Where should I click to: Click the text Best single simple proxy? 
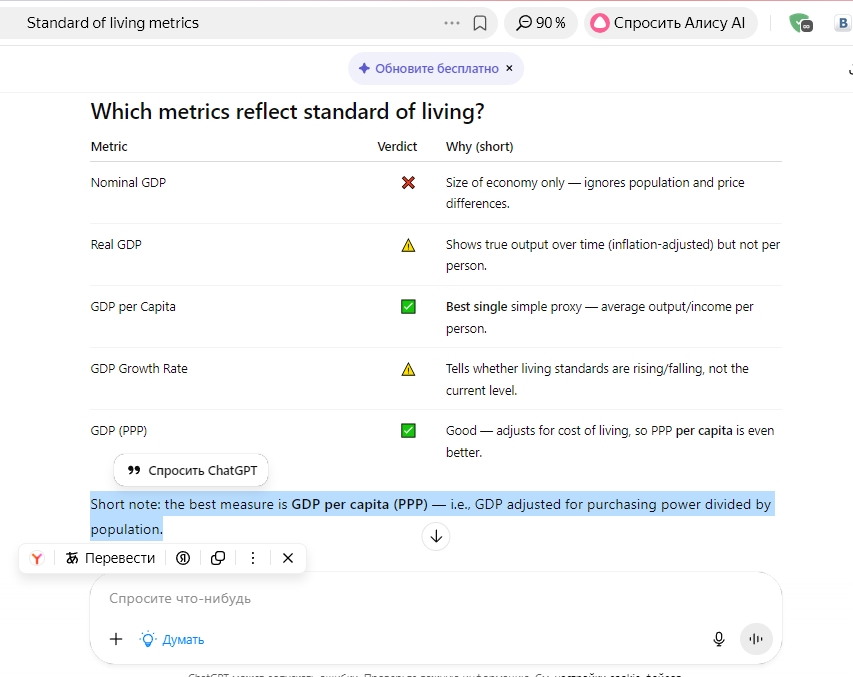(514, 307)
